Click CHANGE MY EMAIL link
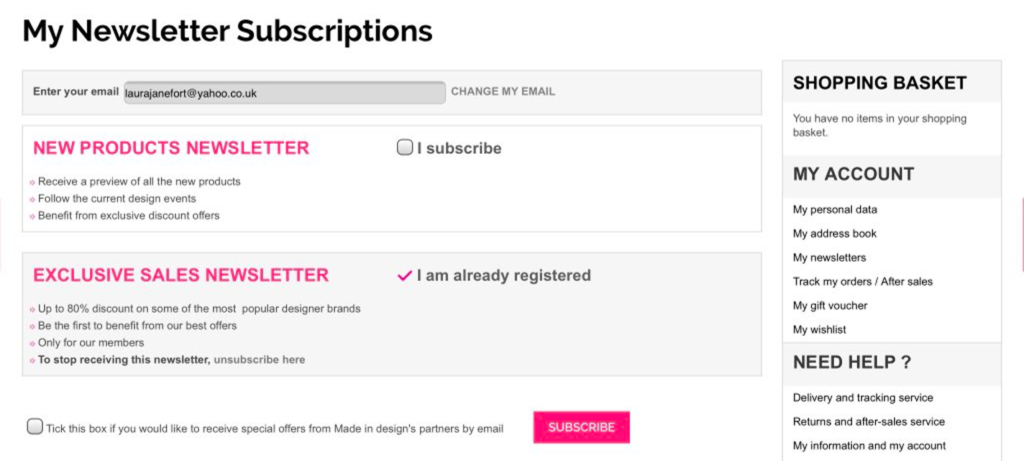 (x=503, y=92)
